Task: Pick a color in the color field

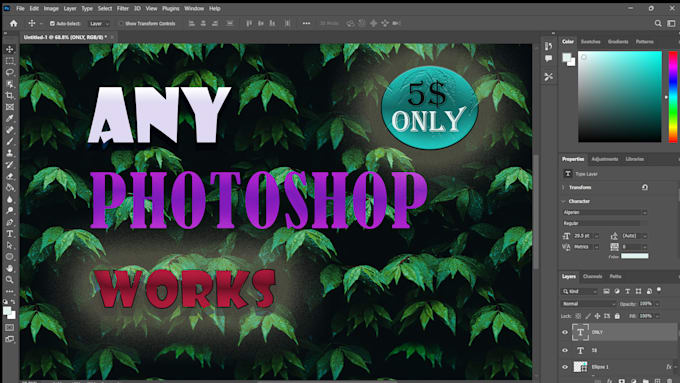Action: [619, 97]
